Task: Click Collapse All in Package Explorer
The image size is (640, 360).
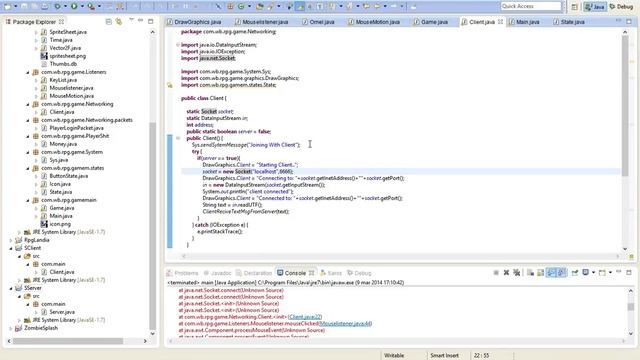Action: click(109, 22)
